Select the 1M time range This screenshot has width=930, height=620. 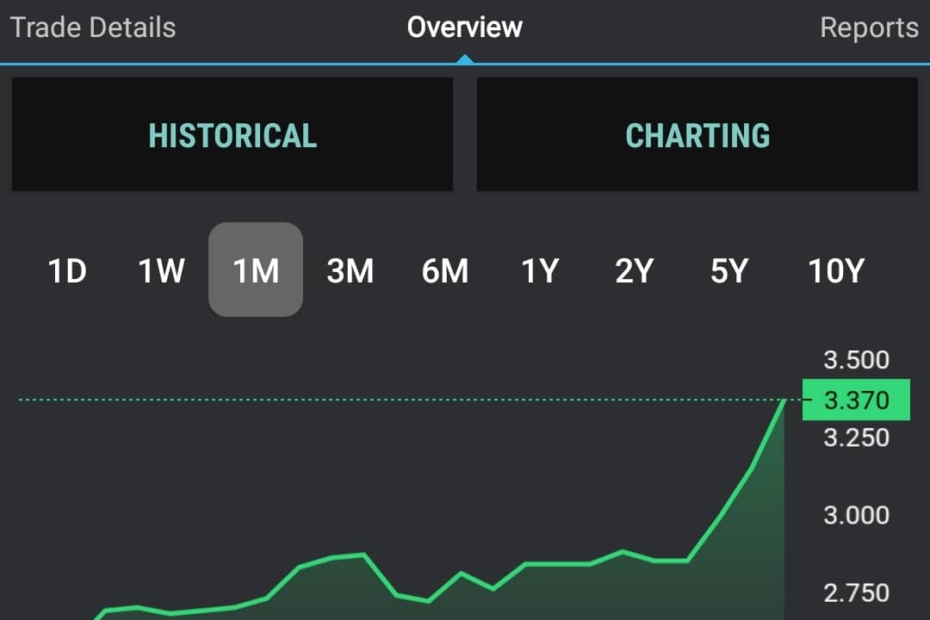point(256,269)
